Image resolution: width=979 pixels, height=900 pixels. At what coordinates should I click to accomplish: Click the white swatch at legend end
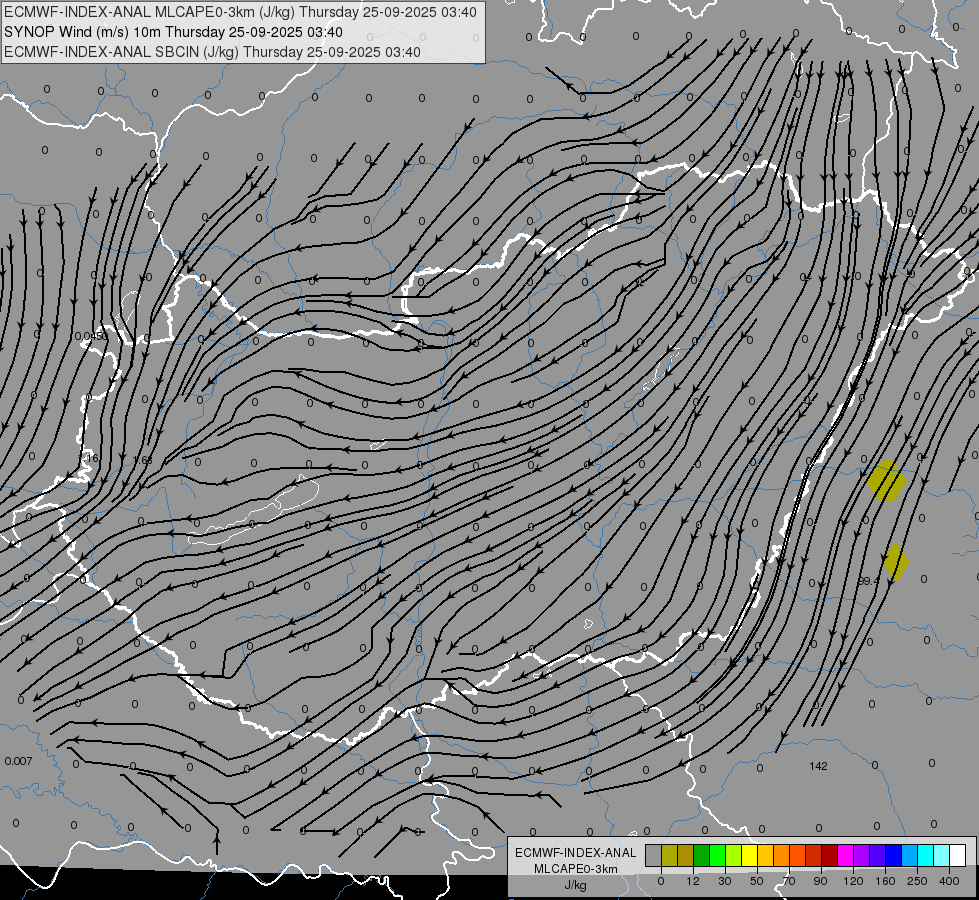point(957,855)
